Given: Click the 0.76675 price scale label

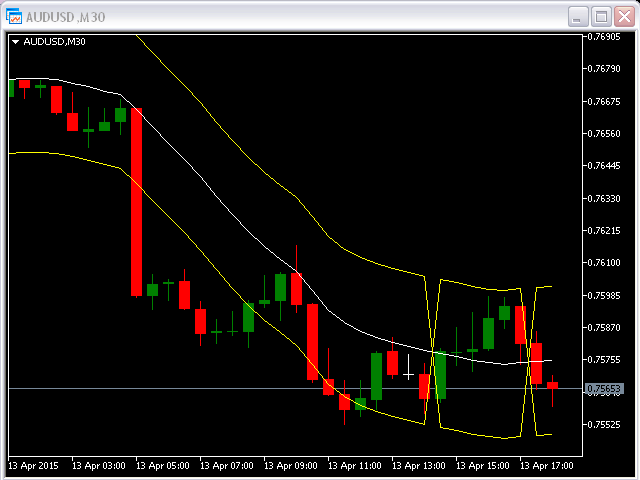Looking at the screenshot, I should tap(604, 101).
